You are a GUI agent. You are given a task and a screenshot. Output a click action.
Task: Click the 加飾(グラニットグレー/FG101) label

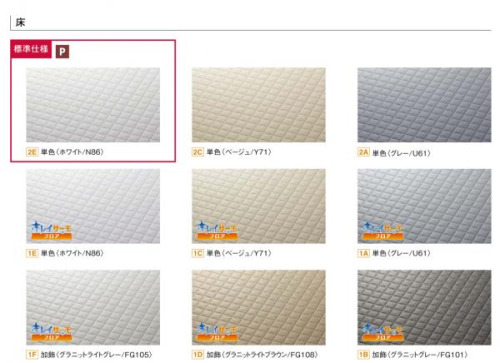pos(420,355)
